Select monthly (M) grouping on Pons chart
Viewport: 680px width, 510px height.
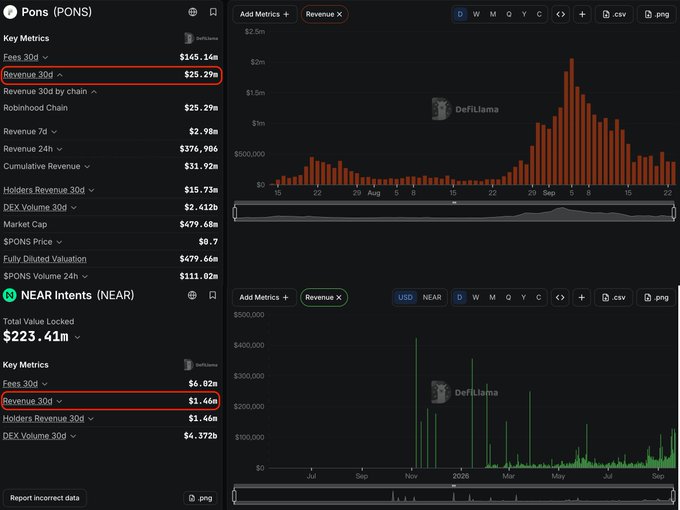click(493, 14)
